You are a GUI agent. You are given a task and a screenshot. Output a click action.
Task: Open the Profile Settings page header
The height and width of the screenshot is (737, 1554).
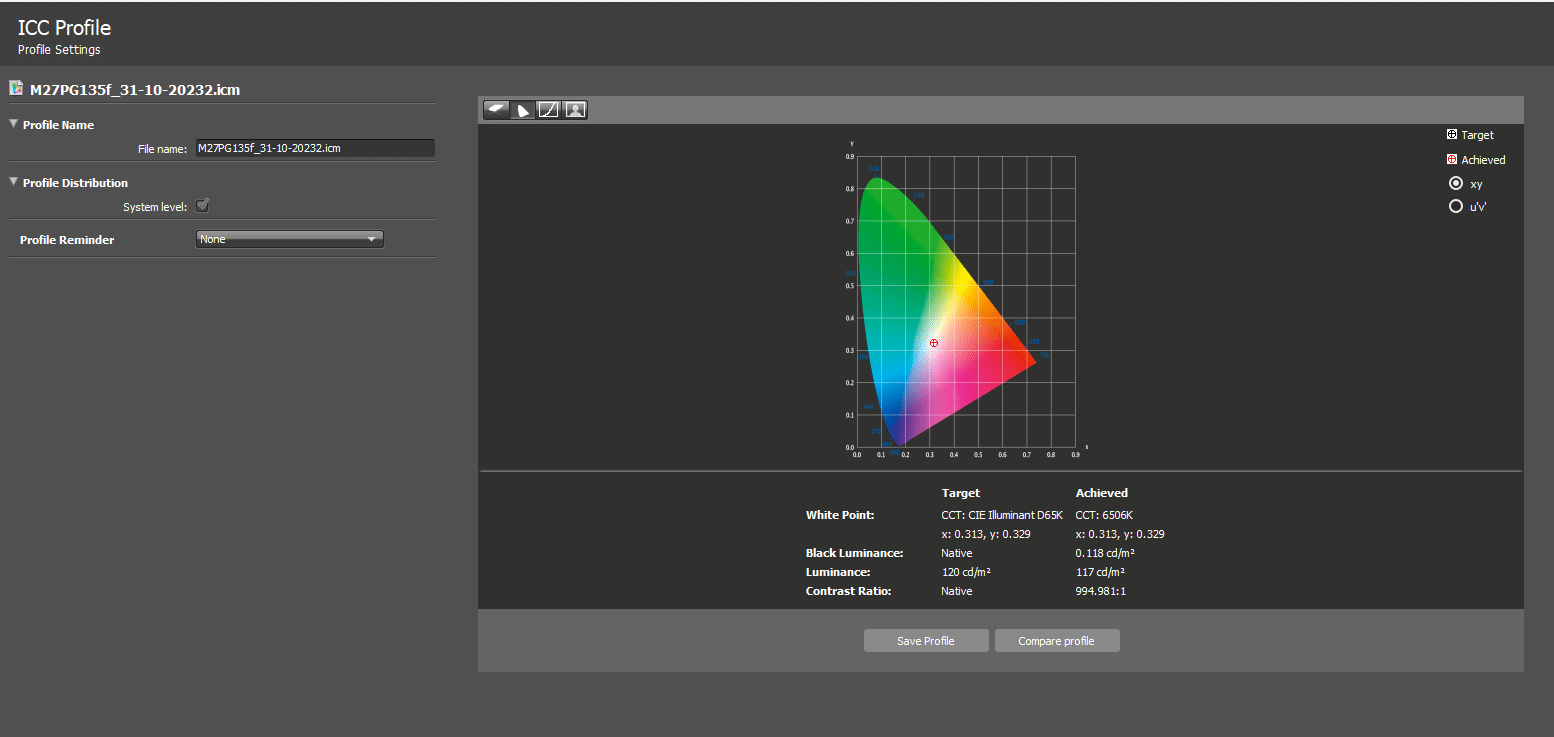click(x=59, y=49)
